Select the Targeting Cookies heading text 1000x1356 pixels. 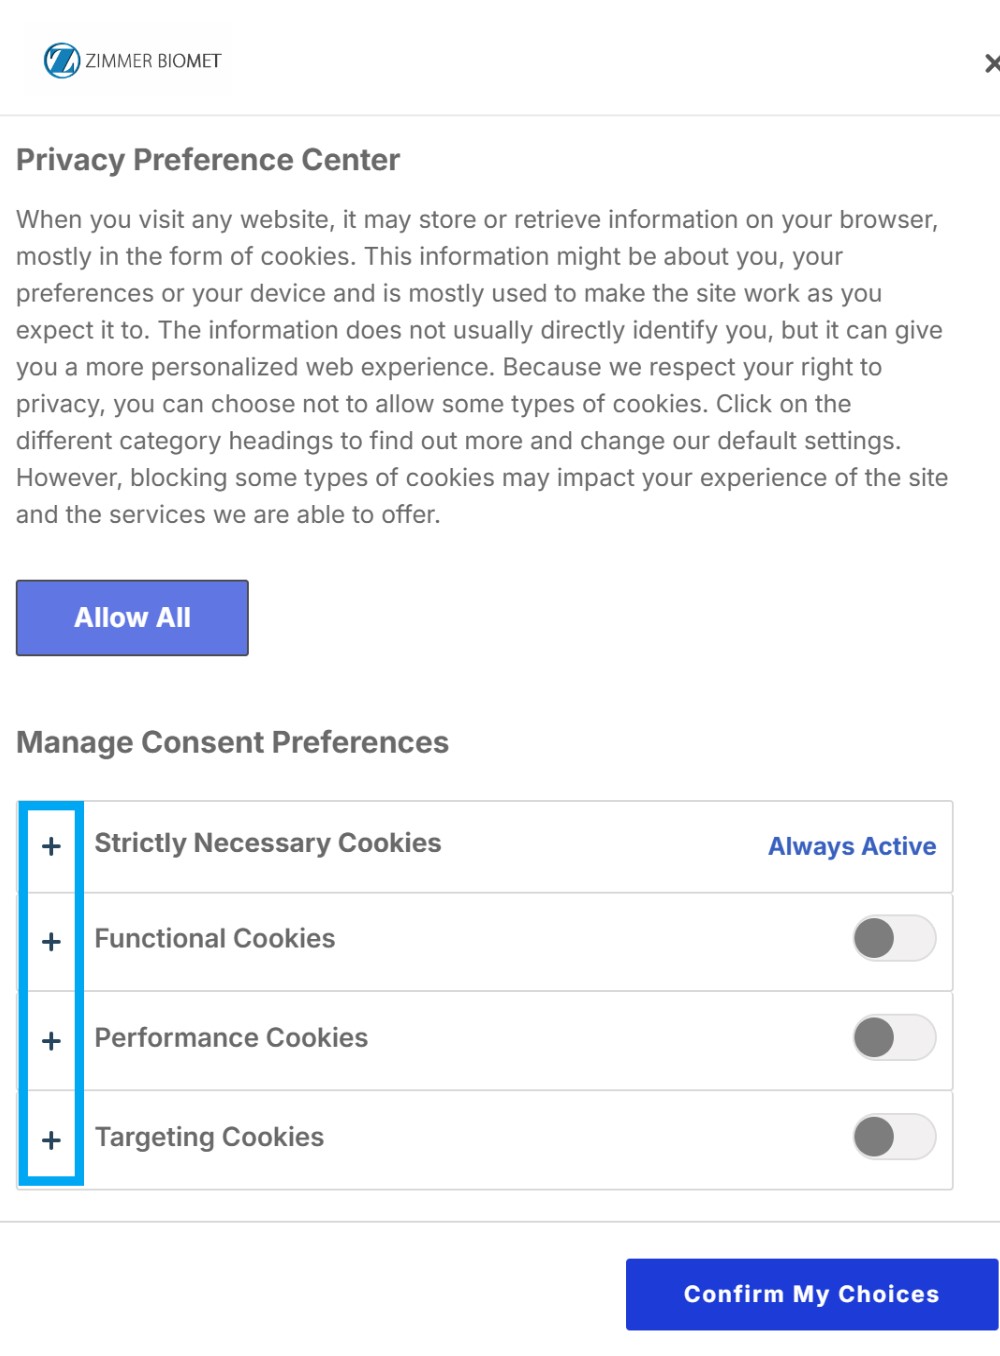[209, 1137]
